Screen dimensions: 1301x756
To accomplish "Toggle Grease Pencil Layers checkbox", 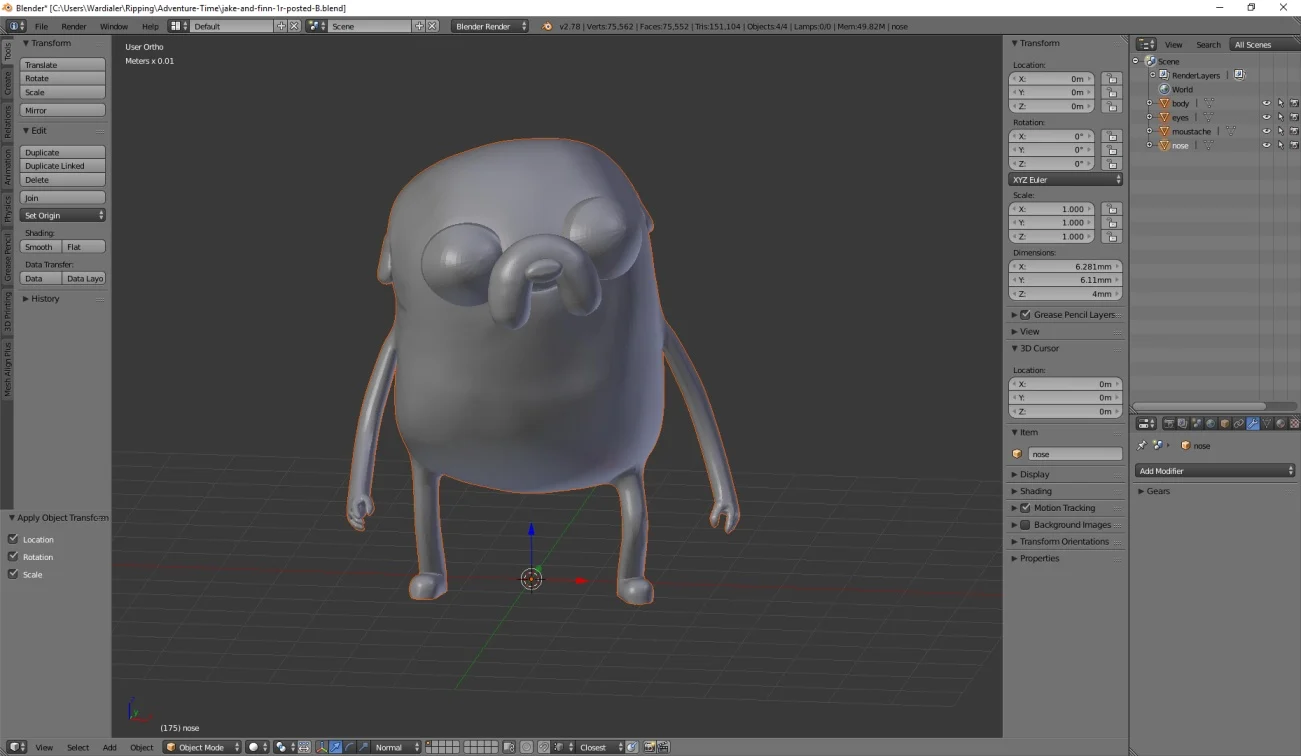I will [x=1025, y=314].
